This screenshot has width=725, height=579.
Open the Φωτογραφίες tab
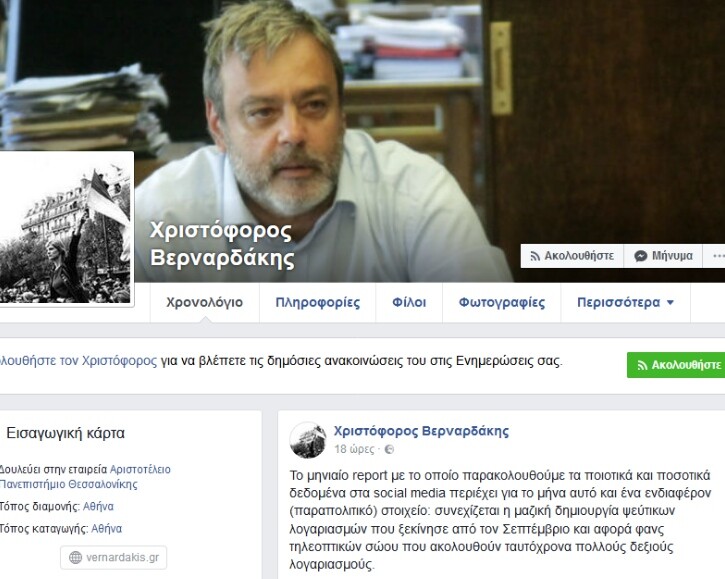[x=502, y=302]
